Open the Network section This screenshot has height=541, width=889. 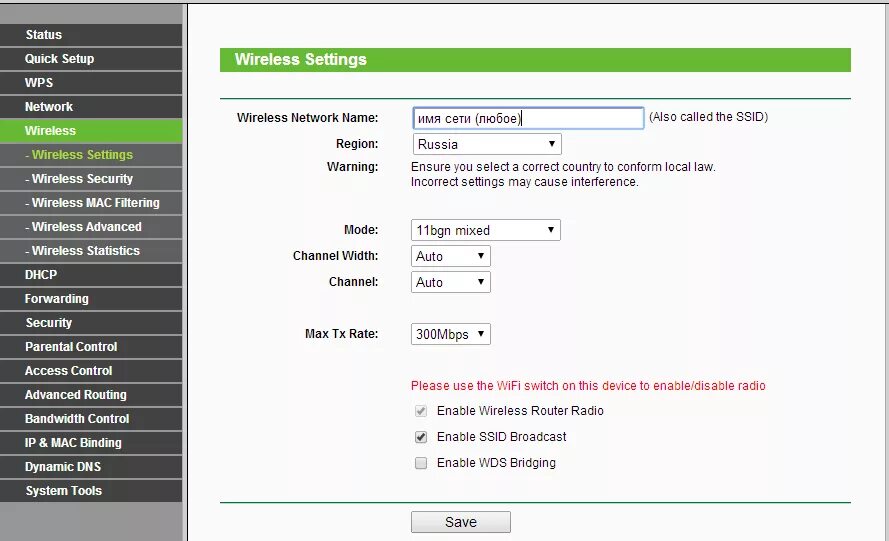91,107
